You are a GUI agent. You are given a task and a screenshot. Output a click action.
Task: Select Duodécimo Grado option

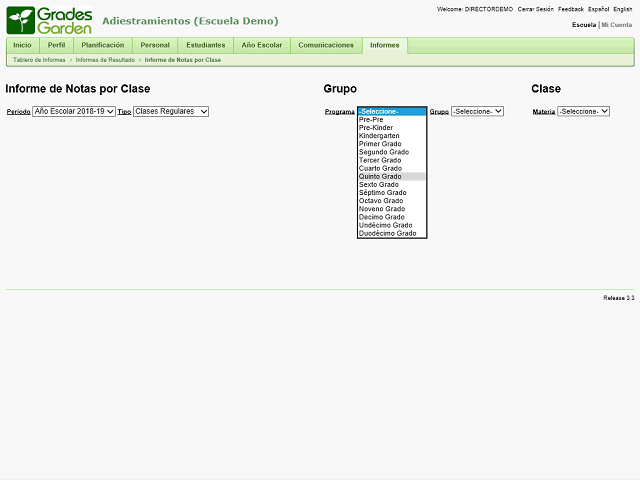(387, 234)
